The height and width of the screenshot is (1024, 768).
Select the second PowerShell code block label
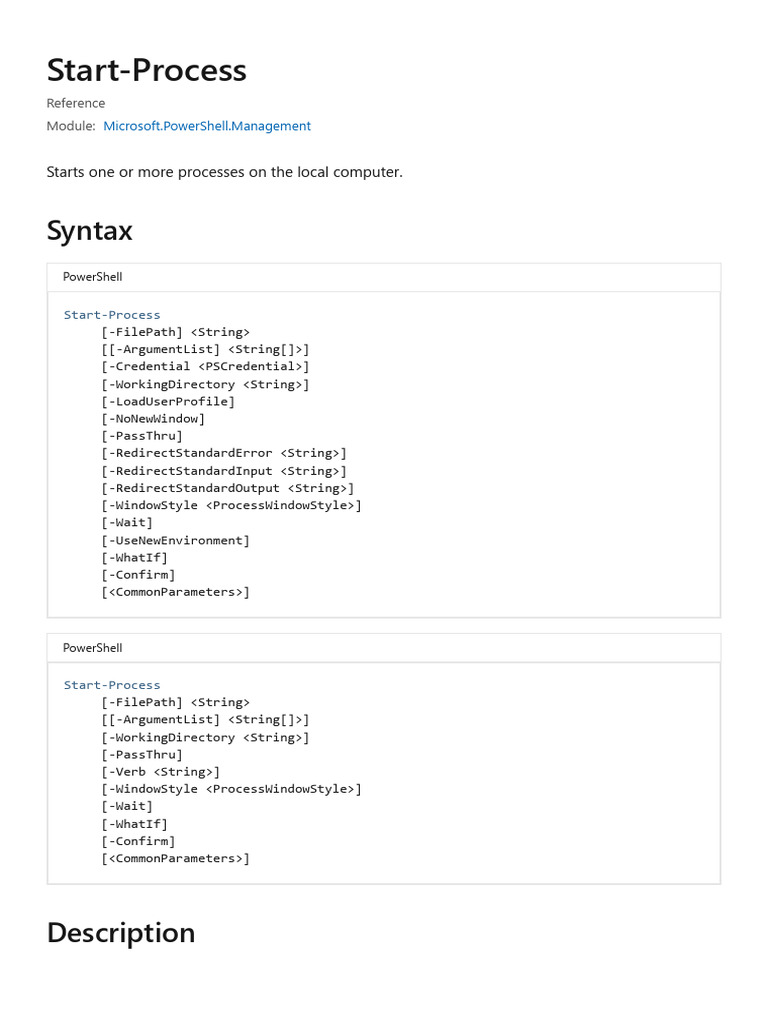point(92,648)
